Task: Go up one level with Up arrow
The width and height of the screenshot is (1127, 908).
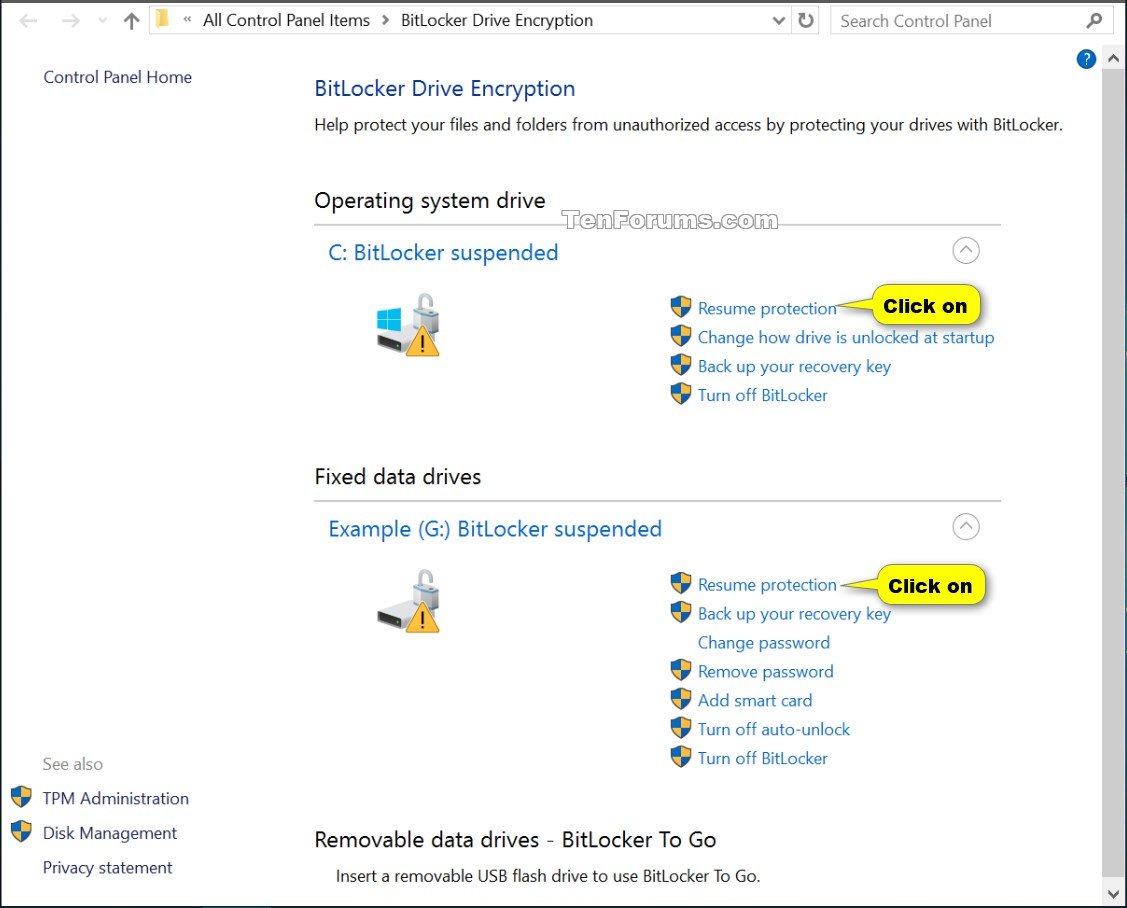Action: pyautogui.click(x=131, y=21)
